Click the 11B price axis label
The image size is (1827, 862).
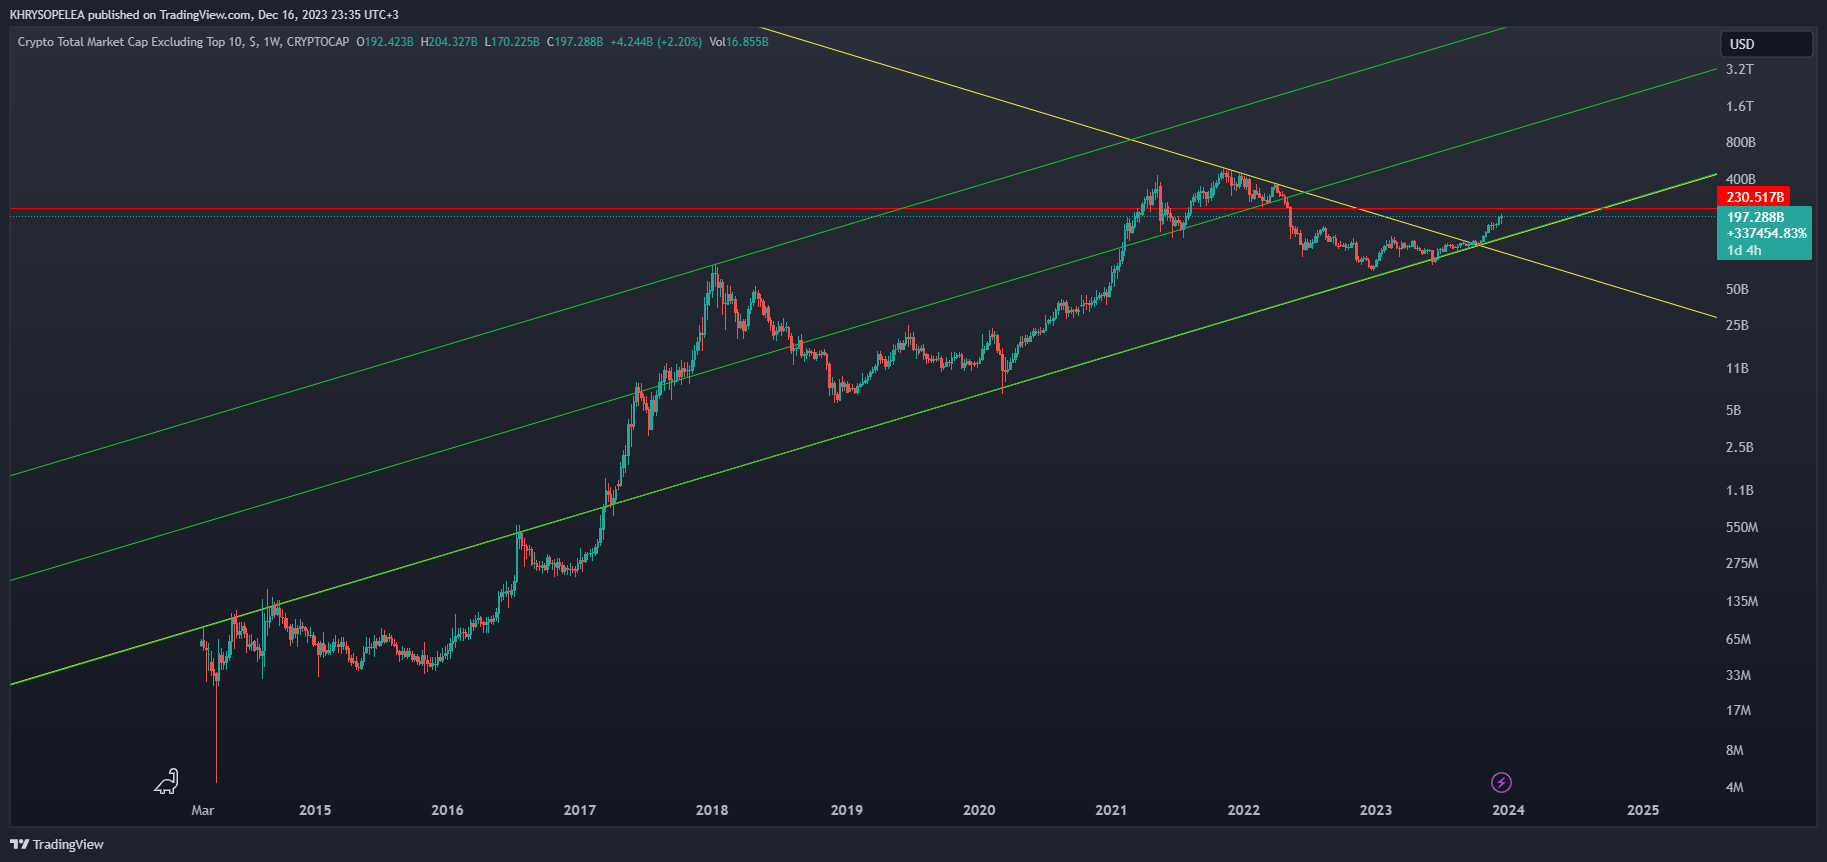pyautogui.click(x=1737, y=368)
